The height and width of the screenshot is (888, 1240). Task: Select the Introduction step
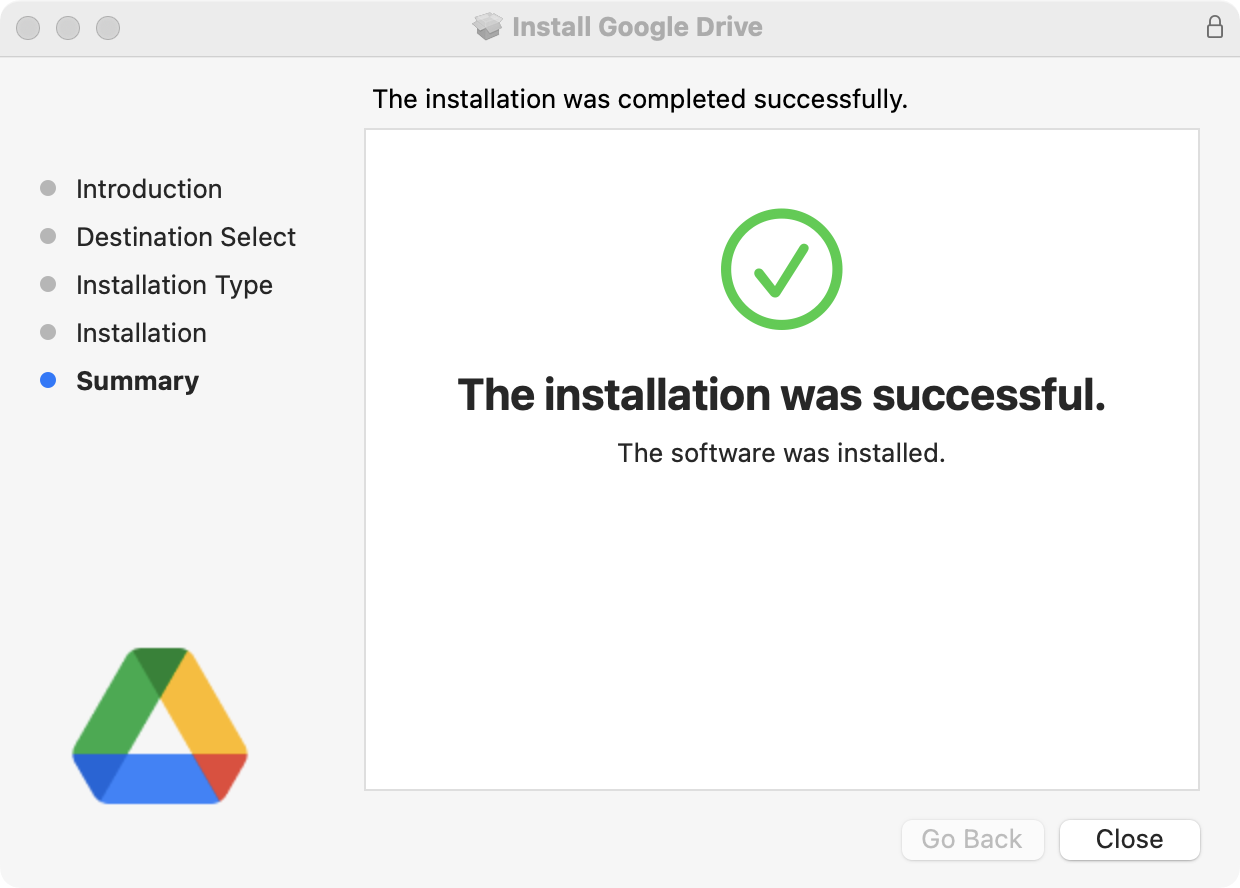[x=148, y=188]
